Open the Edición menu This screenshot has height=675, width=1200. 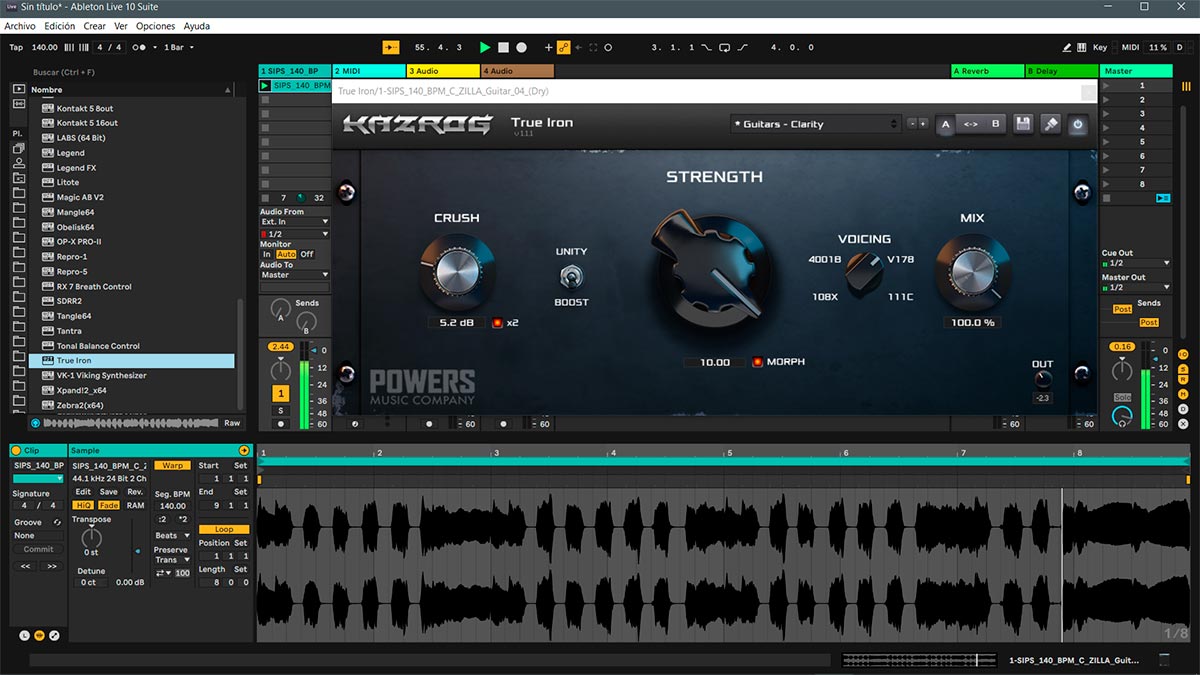coord(60,26)
